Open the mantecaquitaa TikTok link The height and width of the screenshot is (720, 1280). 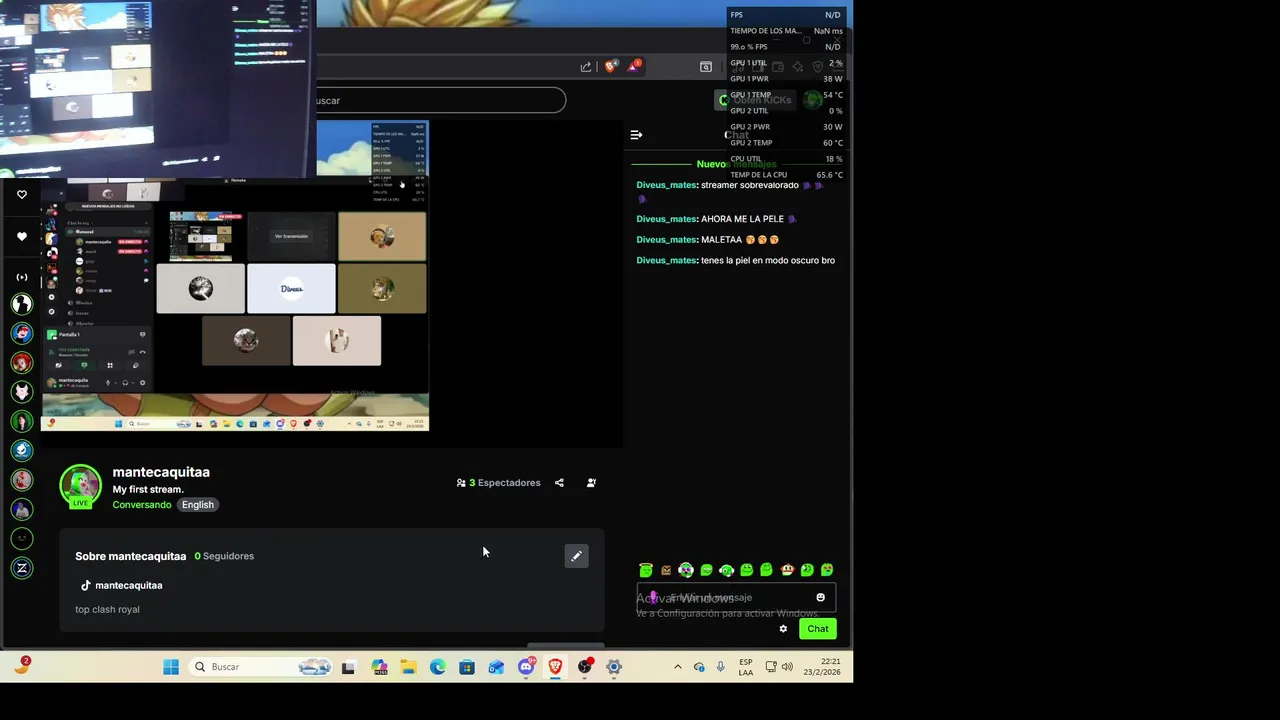(121, 586)
